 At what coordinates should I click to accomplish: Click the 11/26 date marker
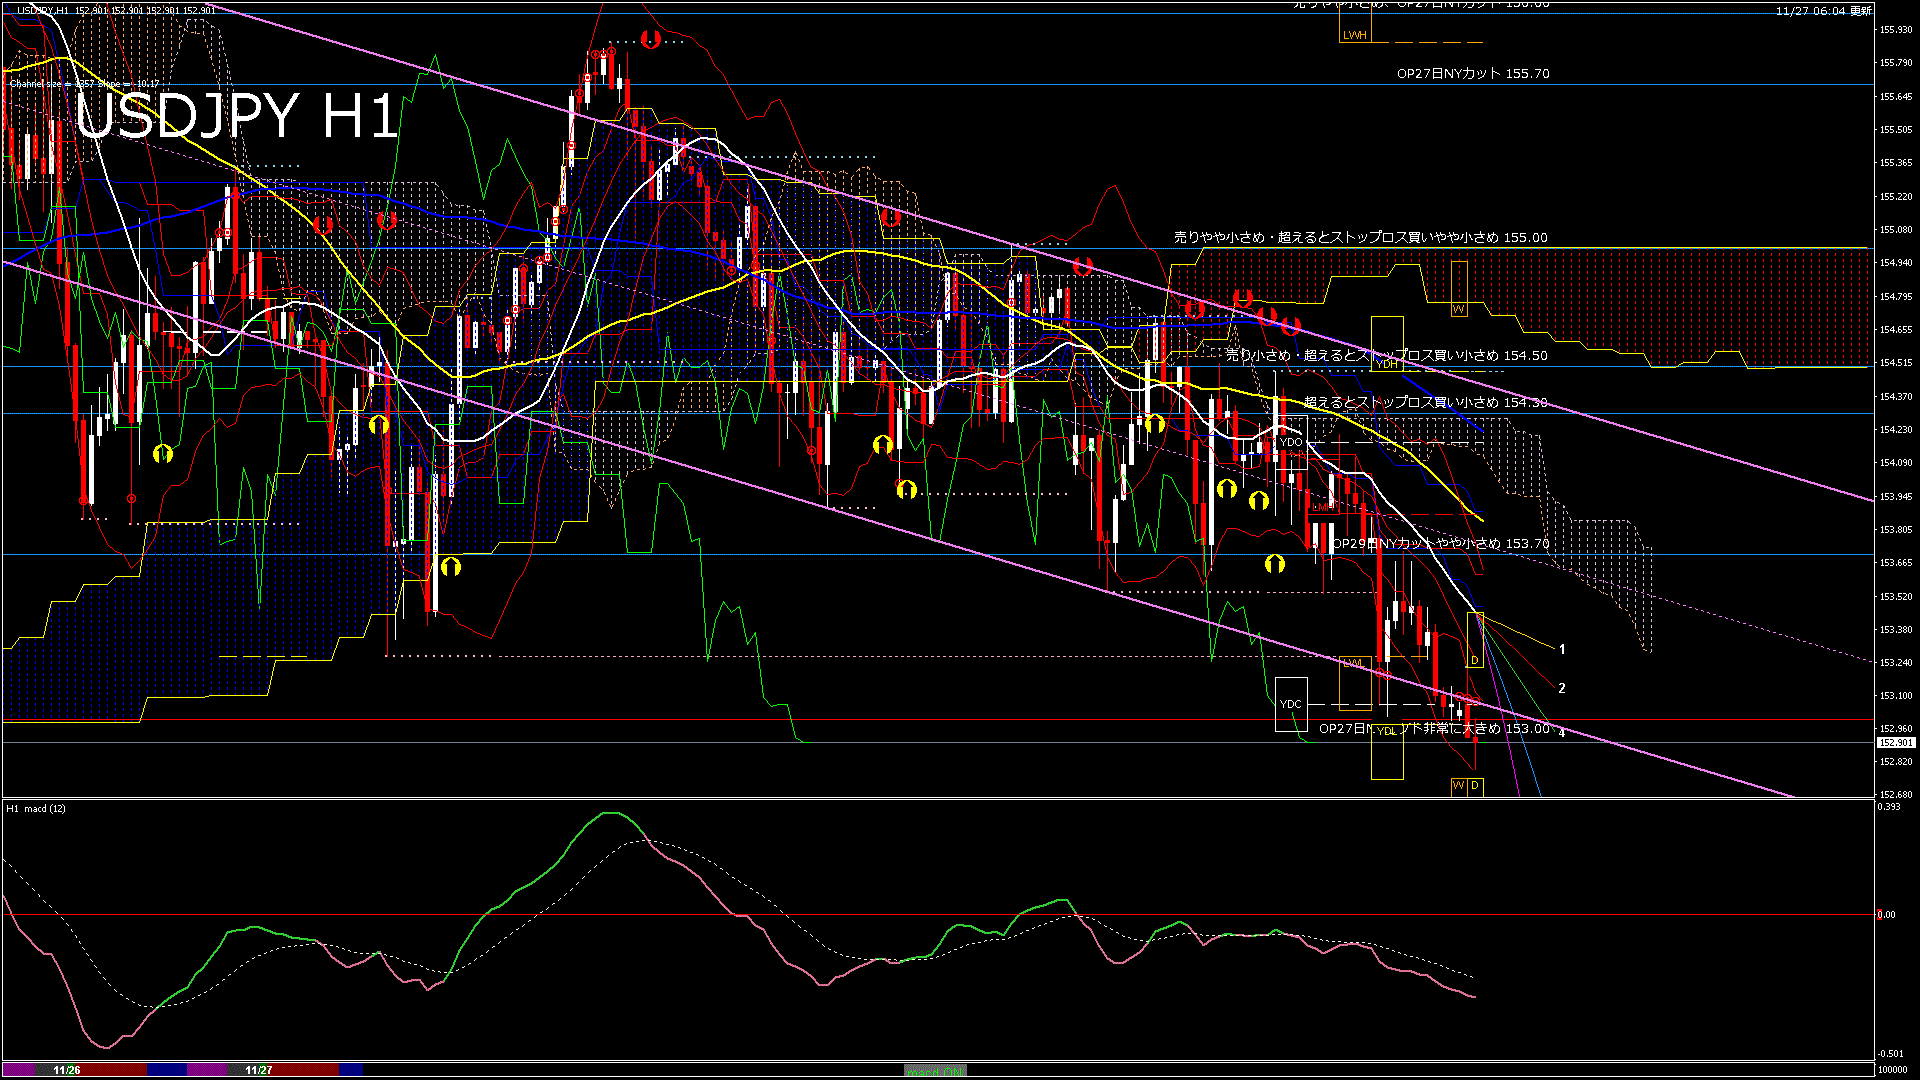click(x=67, y=1070)
